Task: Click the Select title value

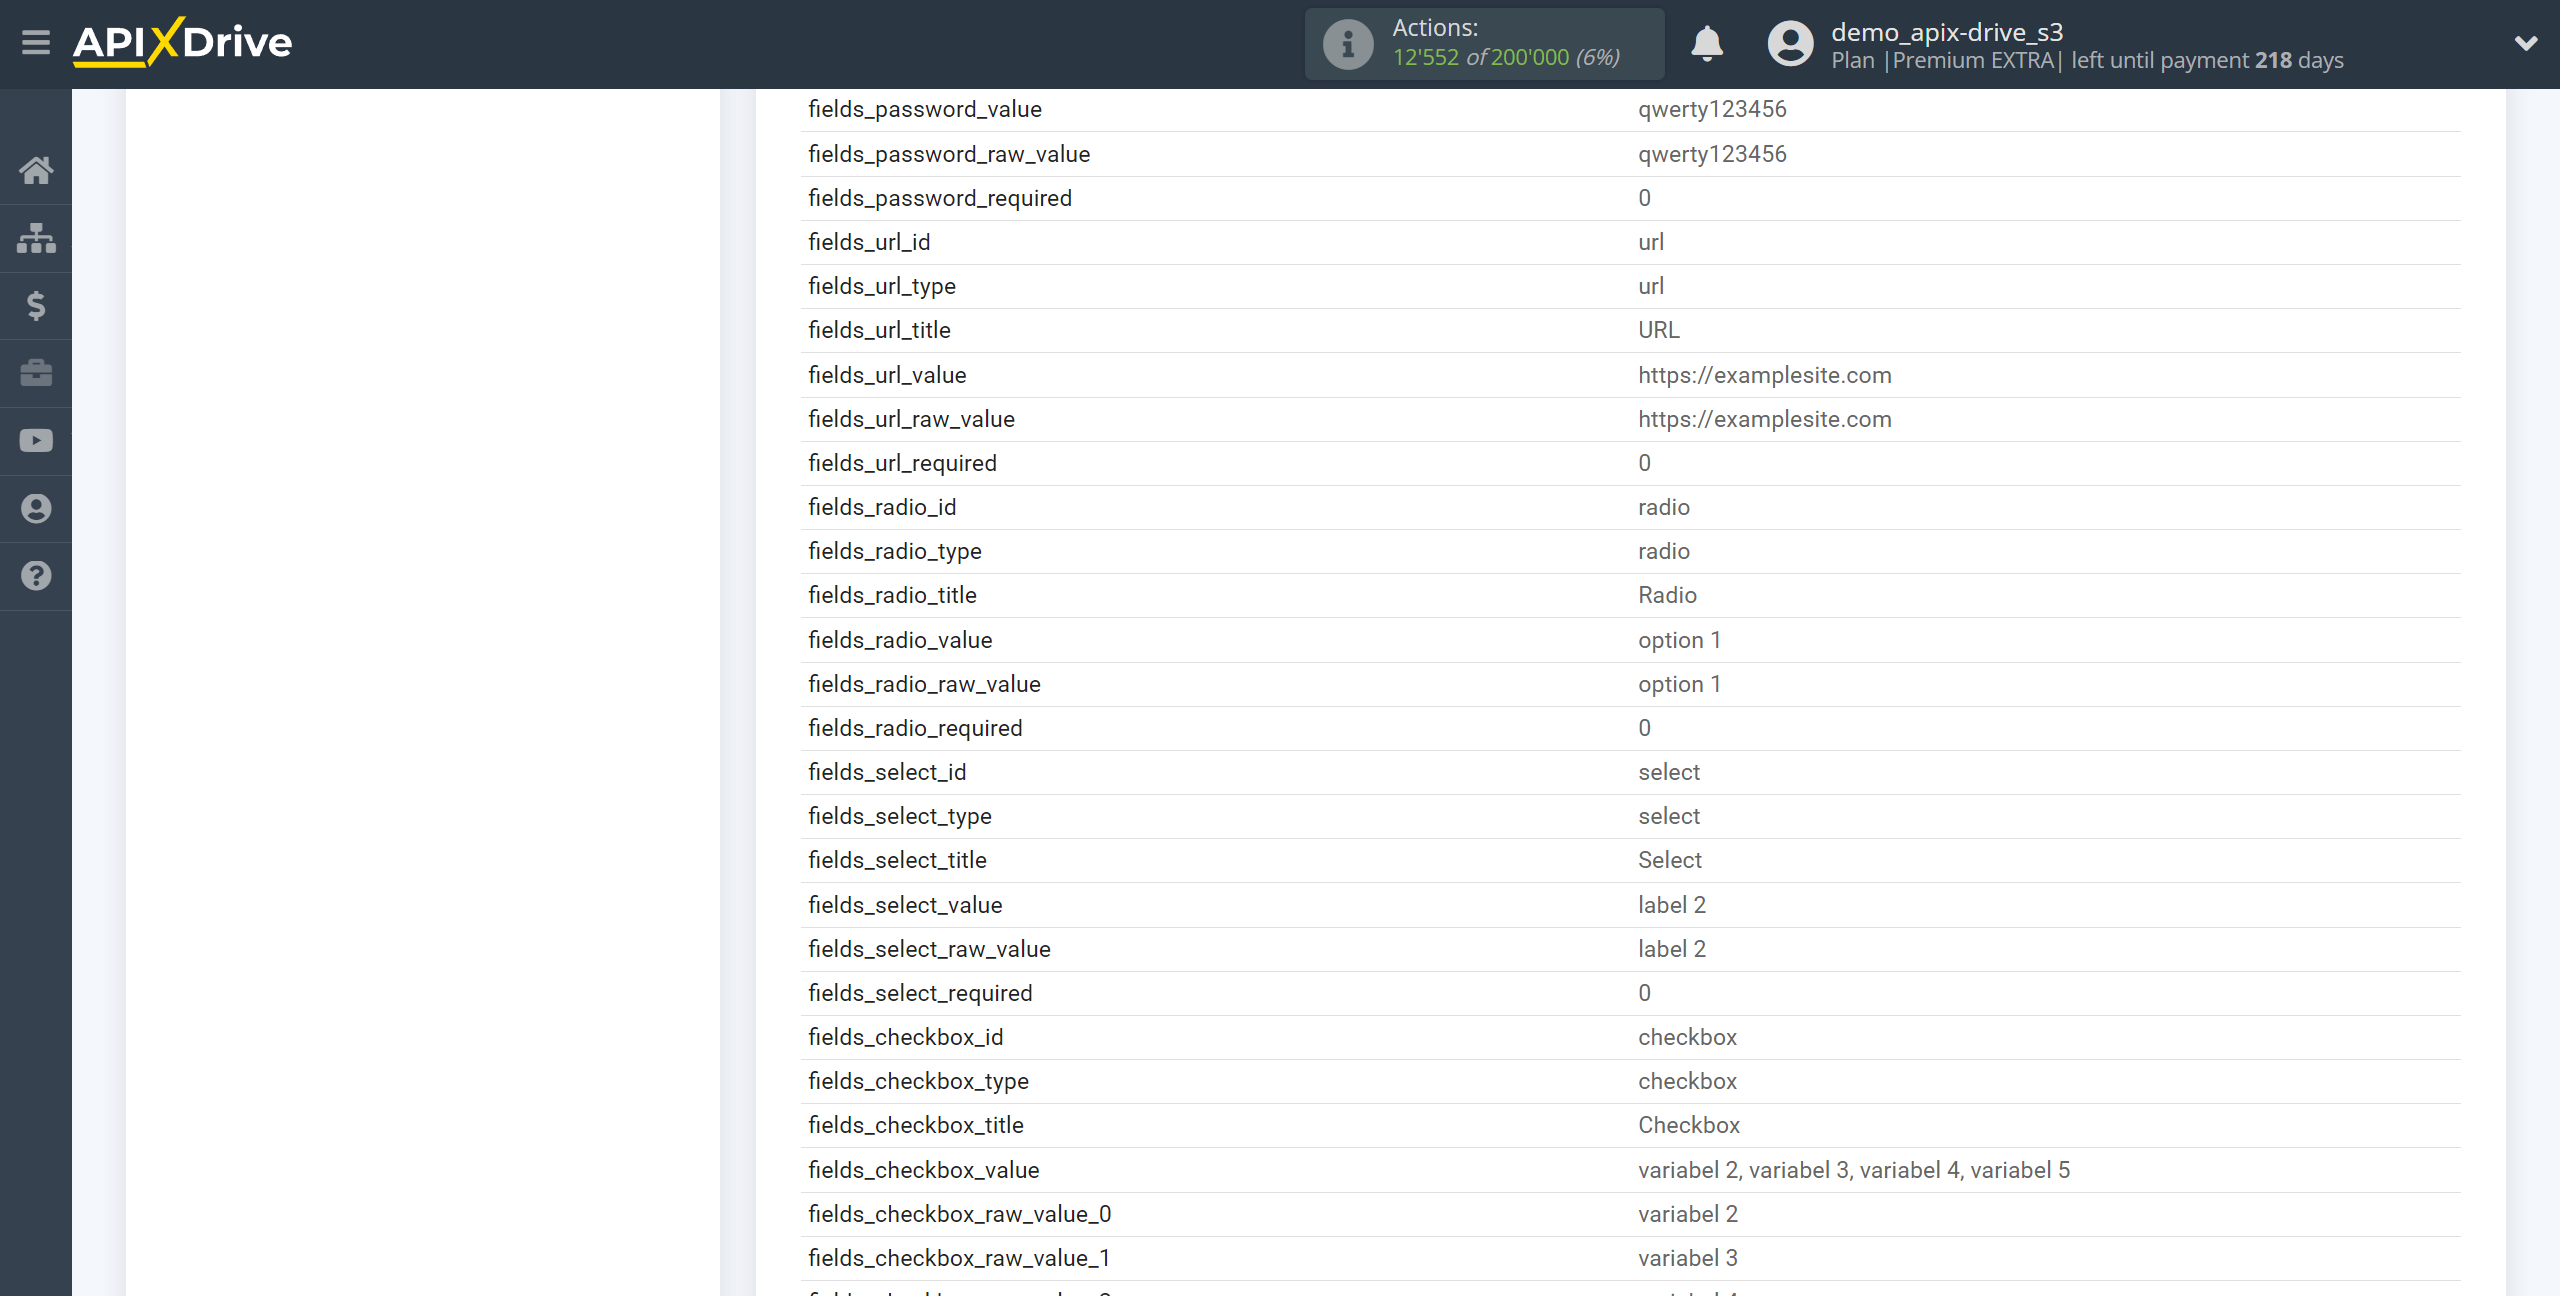Action: point(1670,860)
